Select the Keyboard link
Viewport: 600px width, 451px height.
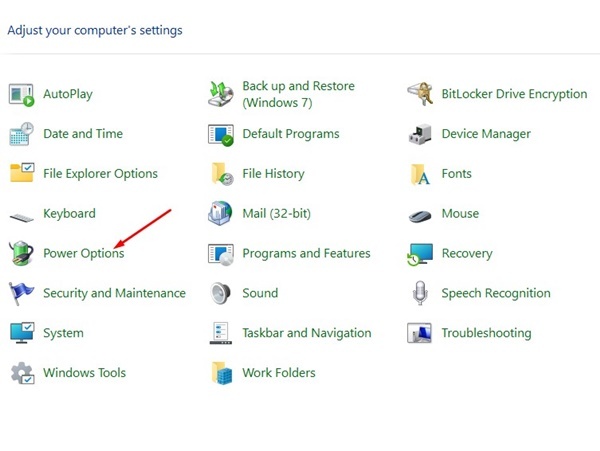[x=69, y=213]
